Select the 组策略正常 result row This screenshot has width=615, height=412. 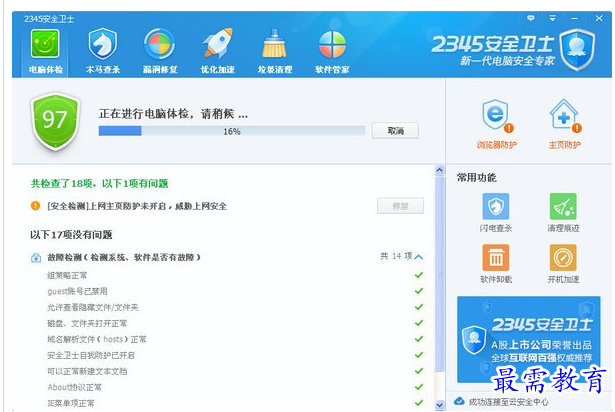[x=235, y=275]
